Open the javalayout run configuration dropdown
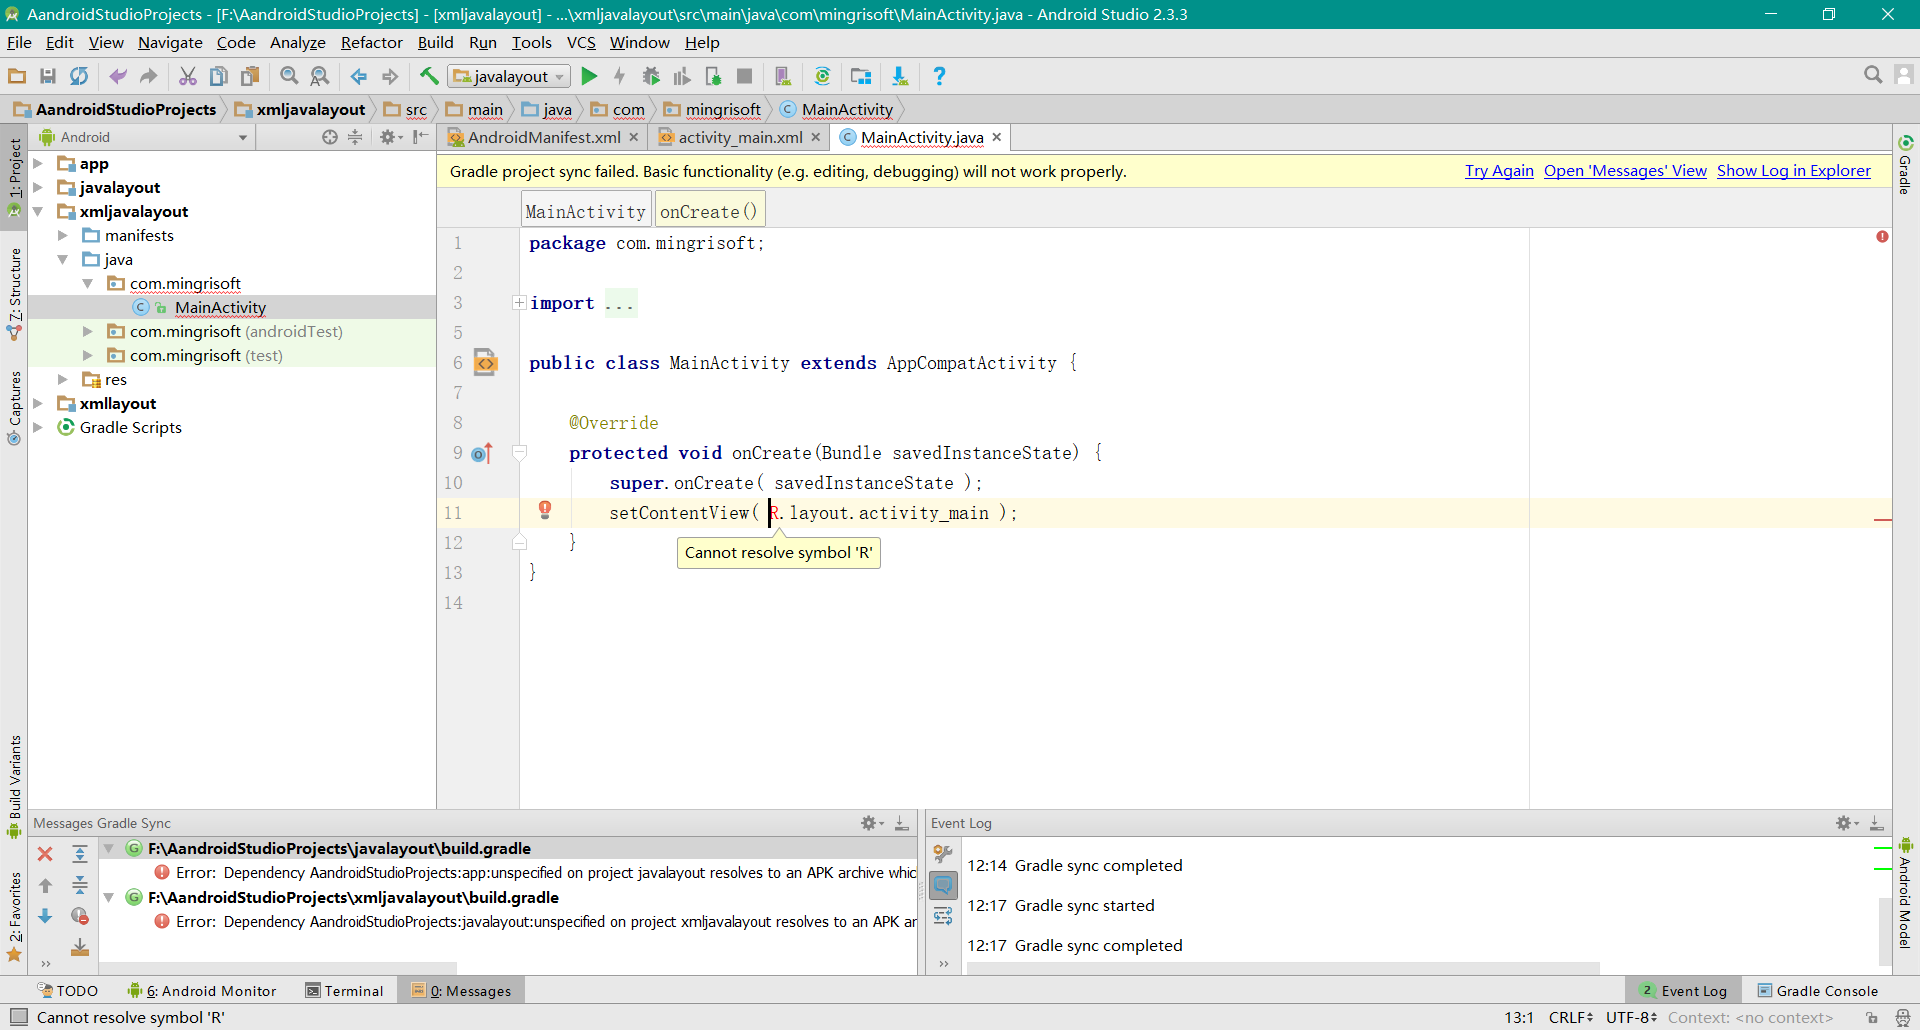Image resolution: width=1920 pixels, height=1030 pixels. click(x=510, y=76)
